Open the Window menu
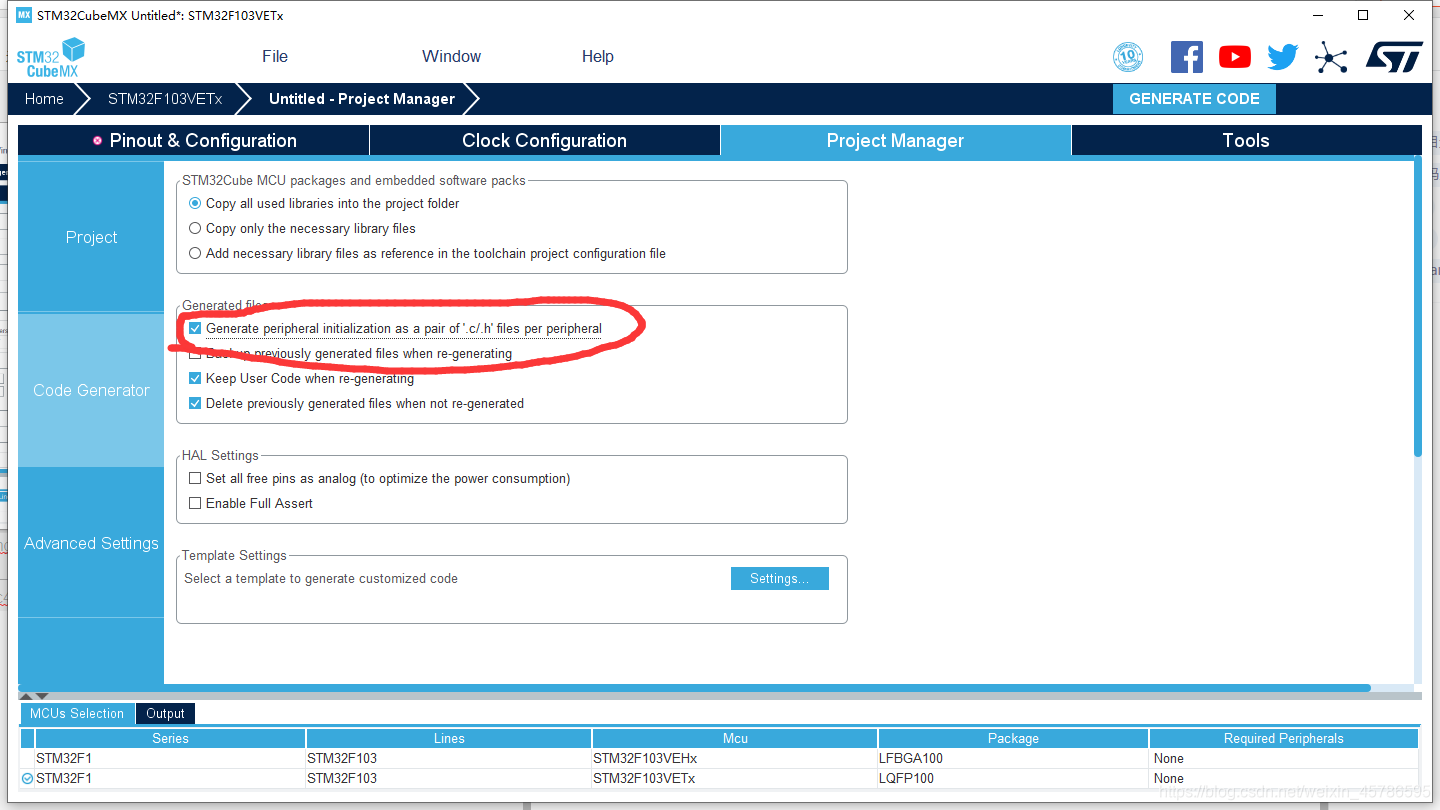The image size is (1440, 810). click(x=451, y=56)
